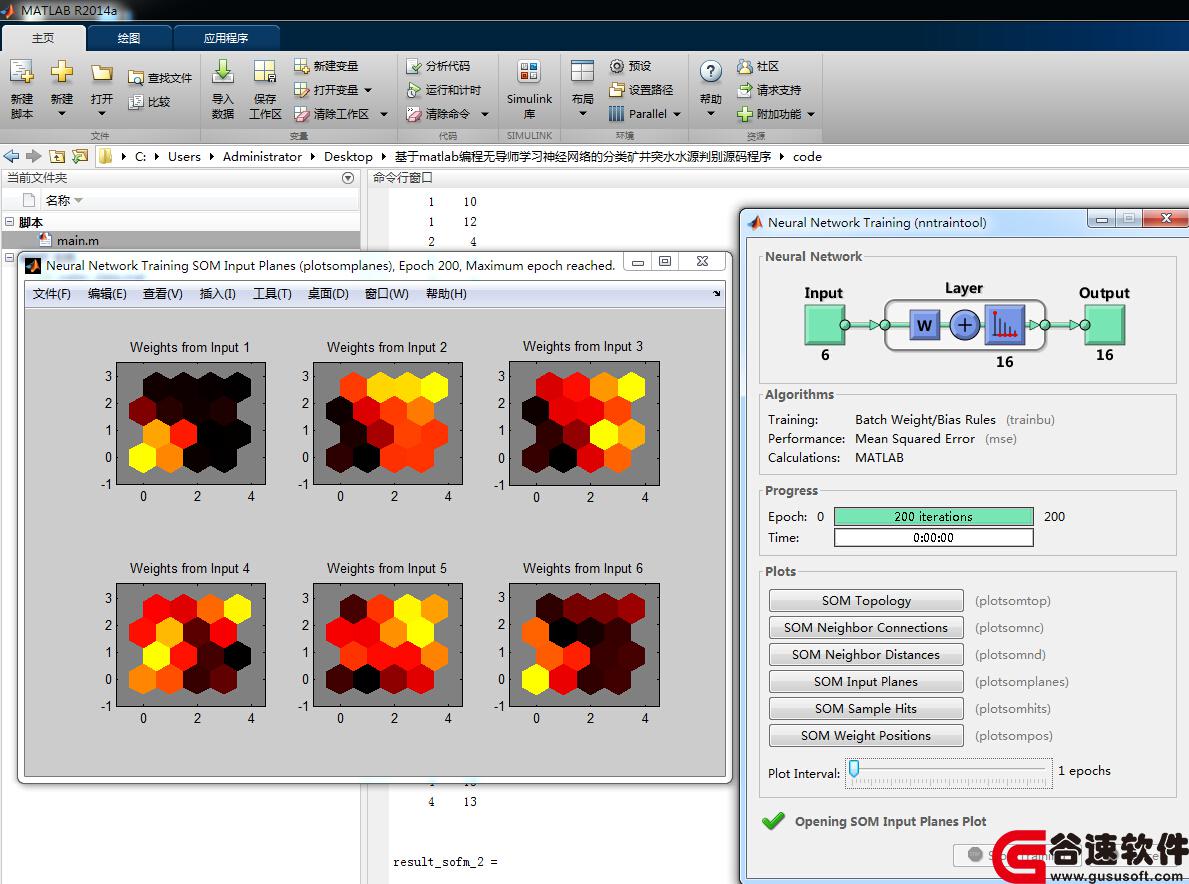
Task: Open the File (文件) menu in figure window
Action: click(52, 294)
